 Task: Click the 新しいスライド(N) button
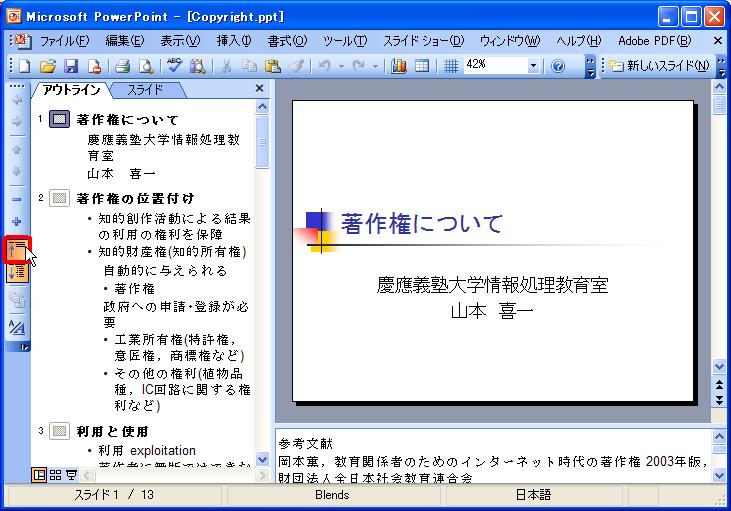tap(659, 66)
